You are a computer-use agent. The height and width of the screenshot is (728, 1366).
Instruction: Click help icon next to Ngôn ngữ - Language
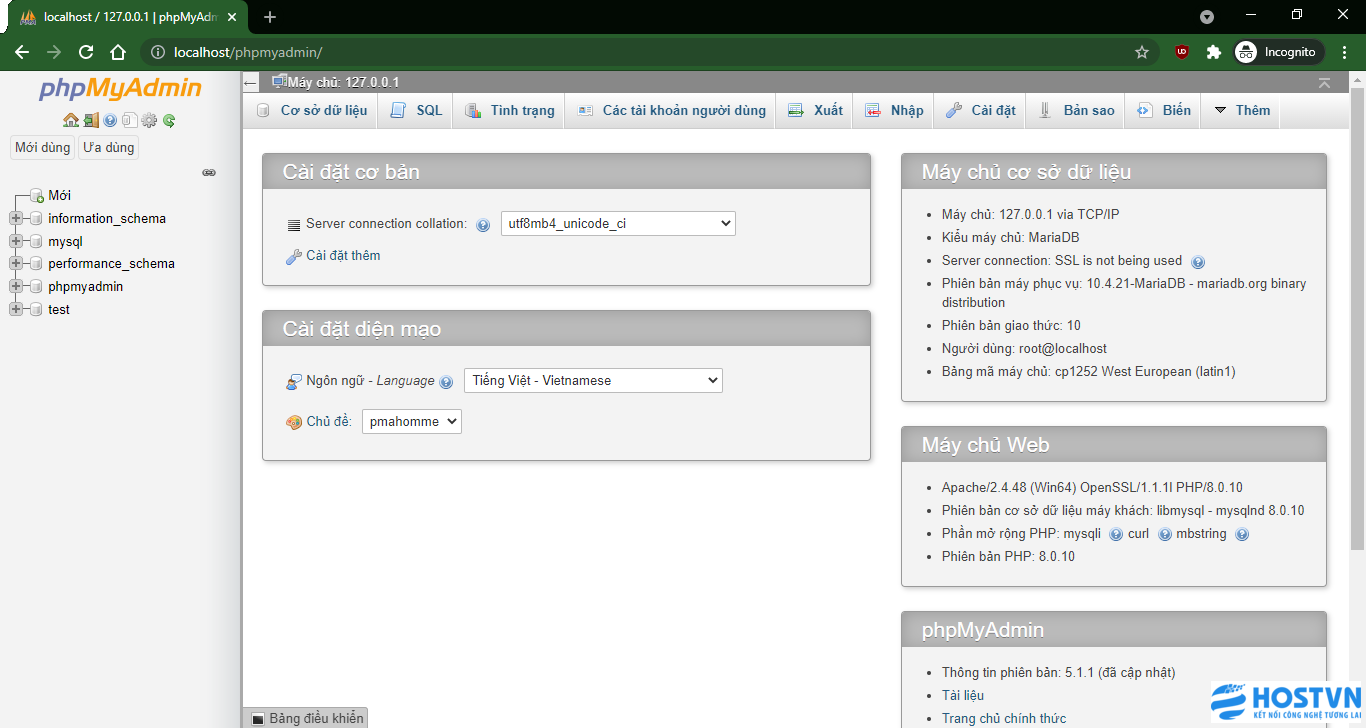point(446,382)
